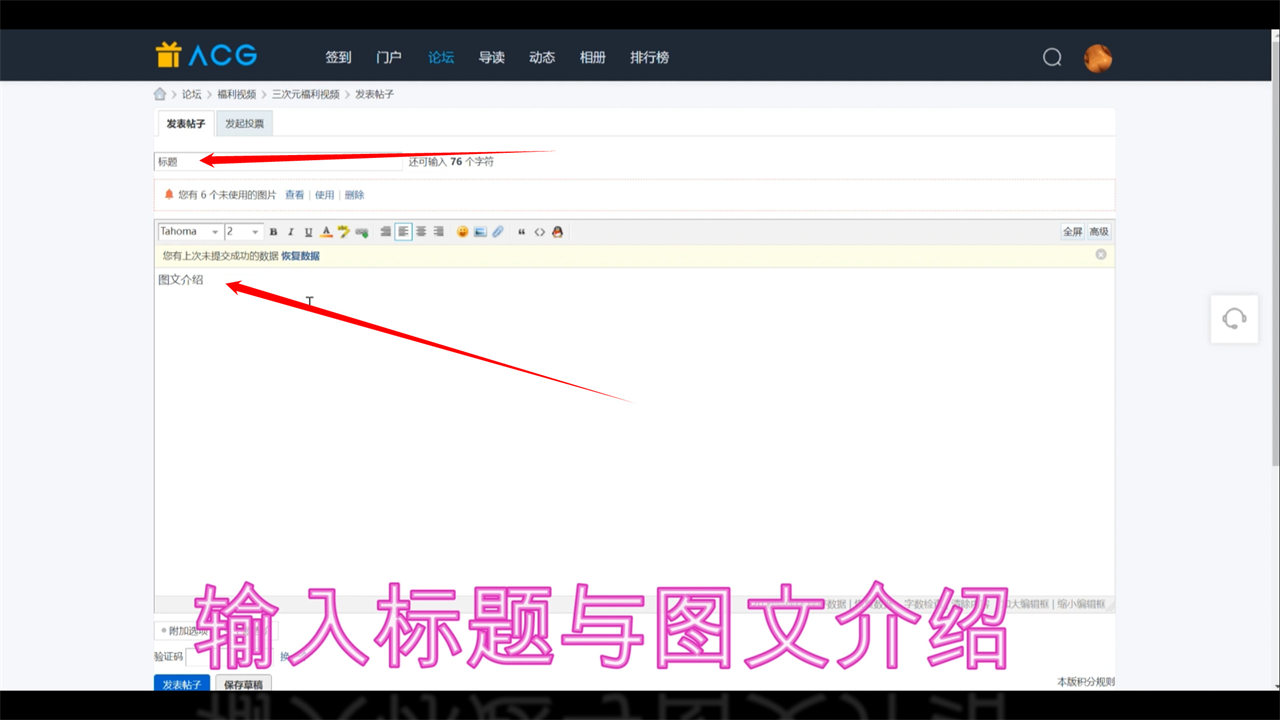Open the insert image tool
The image size is (1280, 720).
480,232
